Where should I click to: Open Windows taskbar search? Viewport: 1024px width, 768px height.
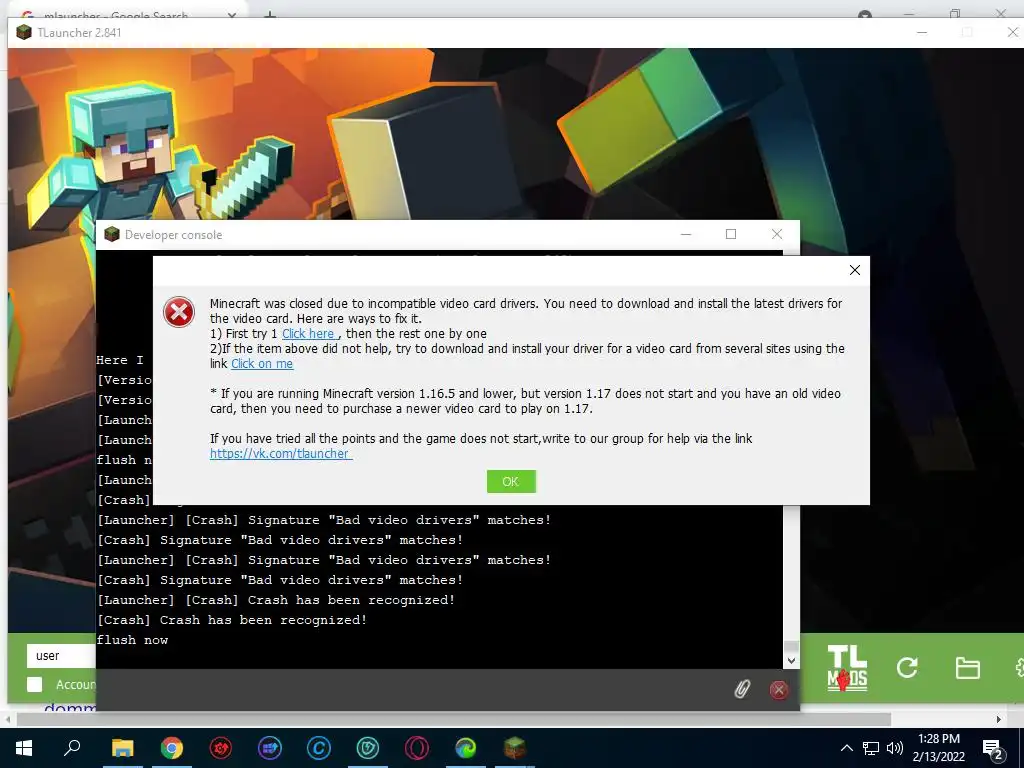click(x=72, y=747)
